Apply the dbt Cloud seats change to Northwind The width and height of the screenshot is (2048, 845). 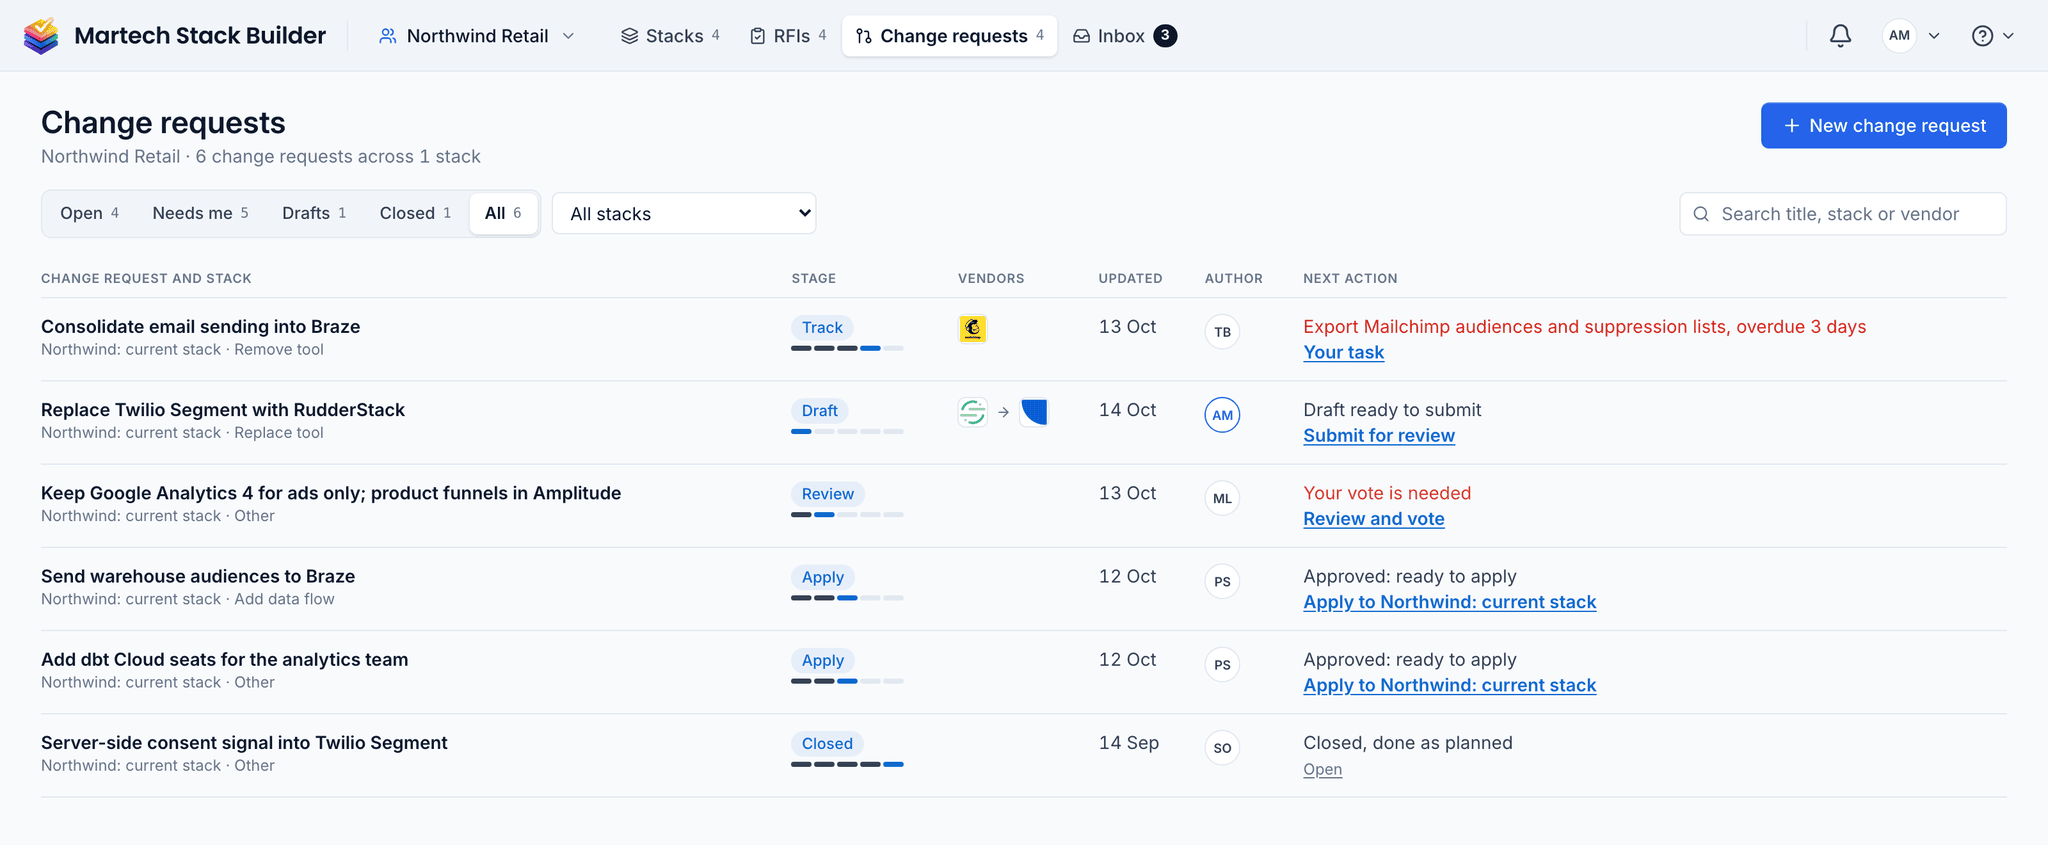(x=1449, y=685)
